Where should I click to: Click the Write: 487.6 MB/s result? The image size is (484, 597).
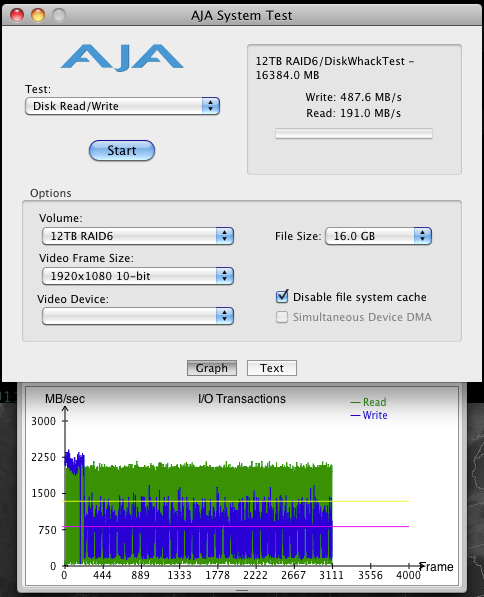tap(353, 97)
